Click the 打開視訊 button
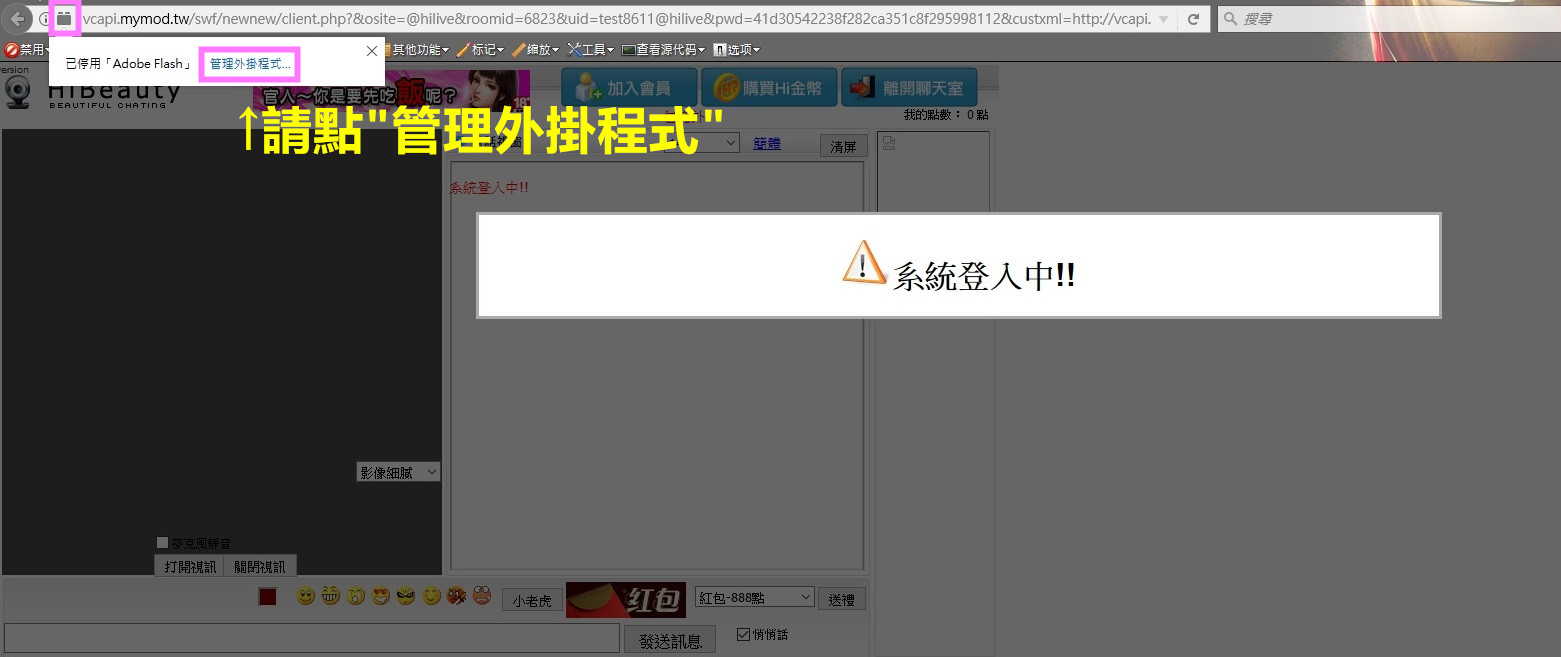Image resolution: width=1561 pixels, height=657 pixels. [189, 567]
